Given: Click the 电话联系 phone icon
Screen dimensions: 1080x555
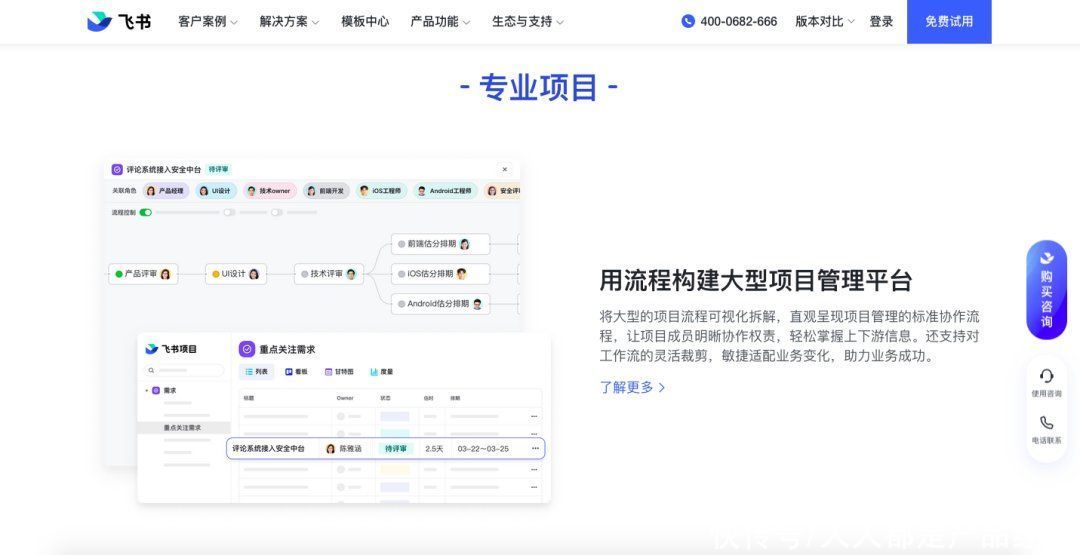Looking at the screenshot, I should point(1046,423).
